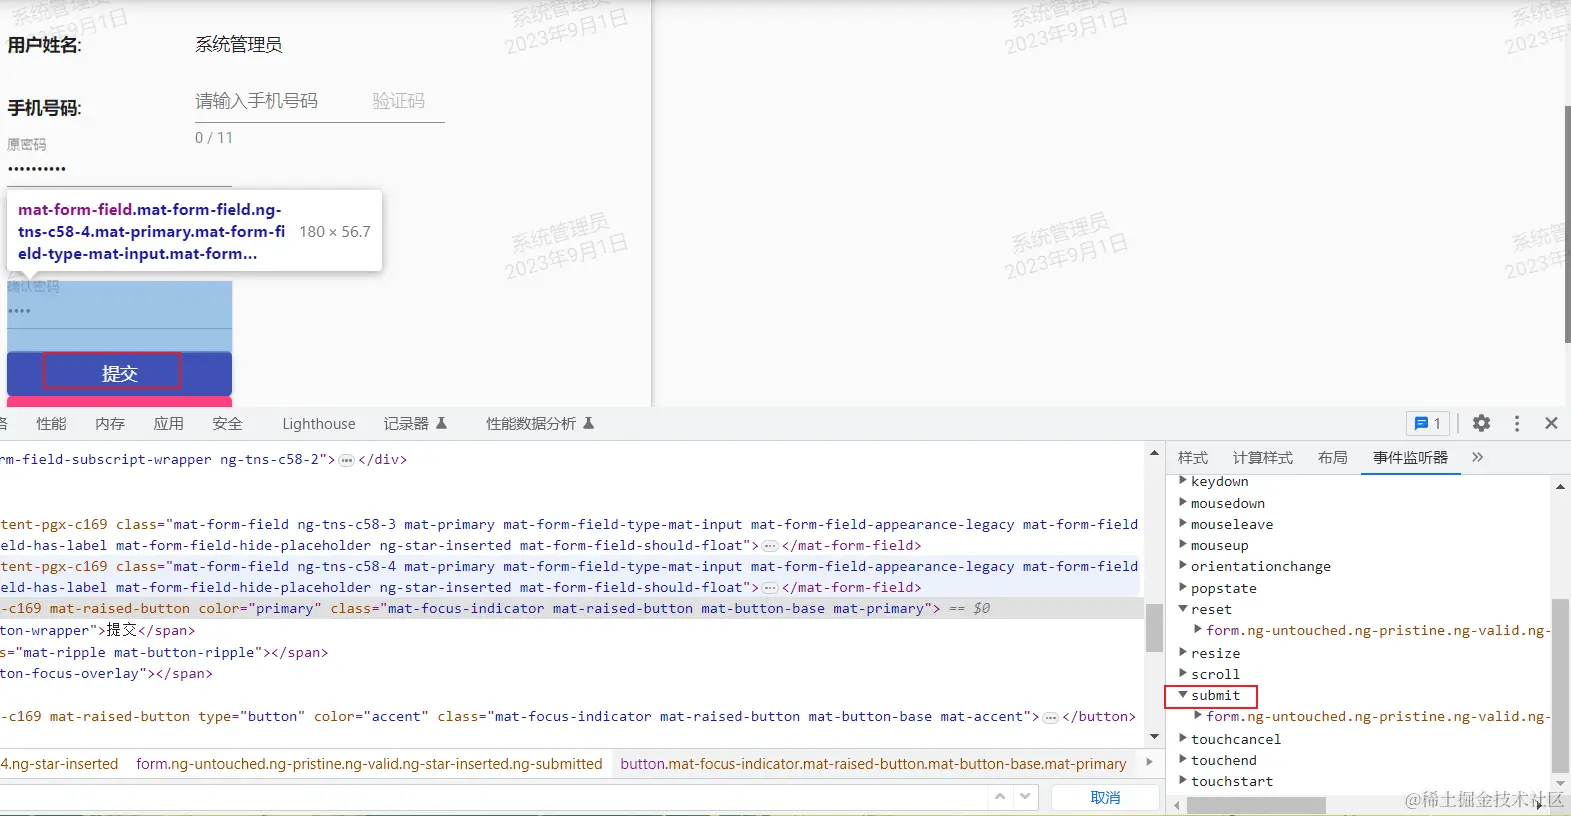
Task: Switch to 布局 sidebar tab
Action: click(1332, 457)
